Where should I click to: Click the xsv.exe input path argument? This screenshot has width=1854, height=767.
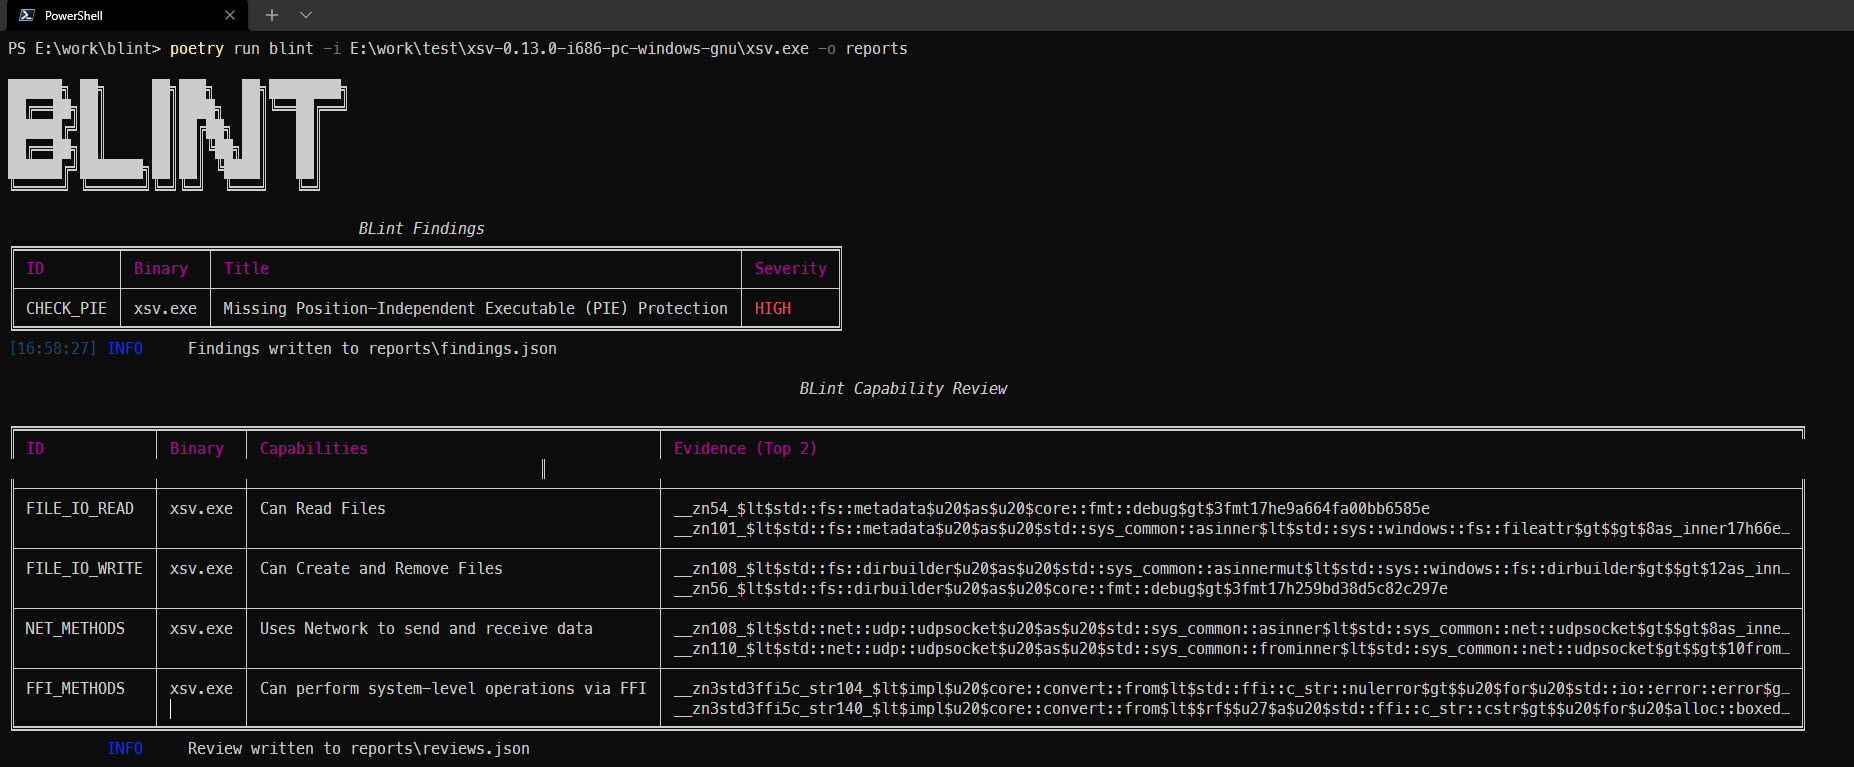pyautogui.click(x=579, y=49)
